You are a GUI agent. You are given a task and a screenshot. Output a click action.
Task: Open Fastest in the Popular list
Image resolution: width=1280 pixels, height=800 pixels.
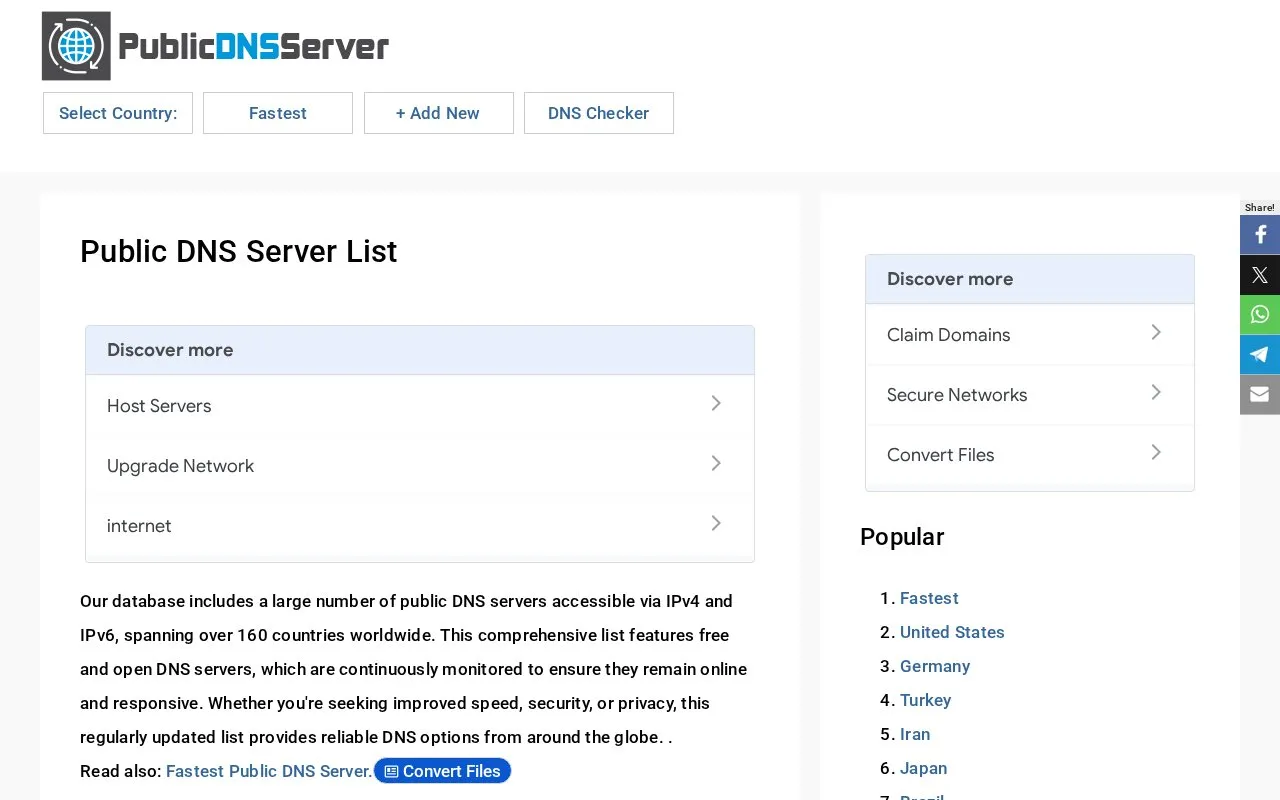pyautogui.click(x=929, y=598)
